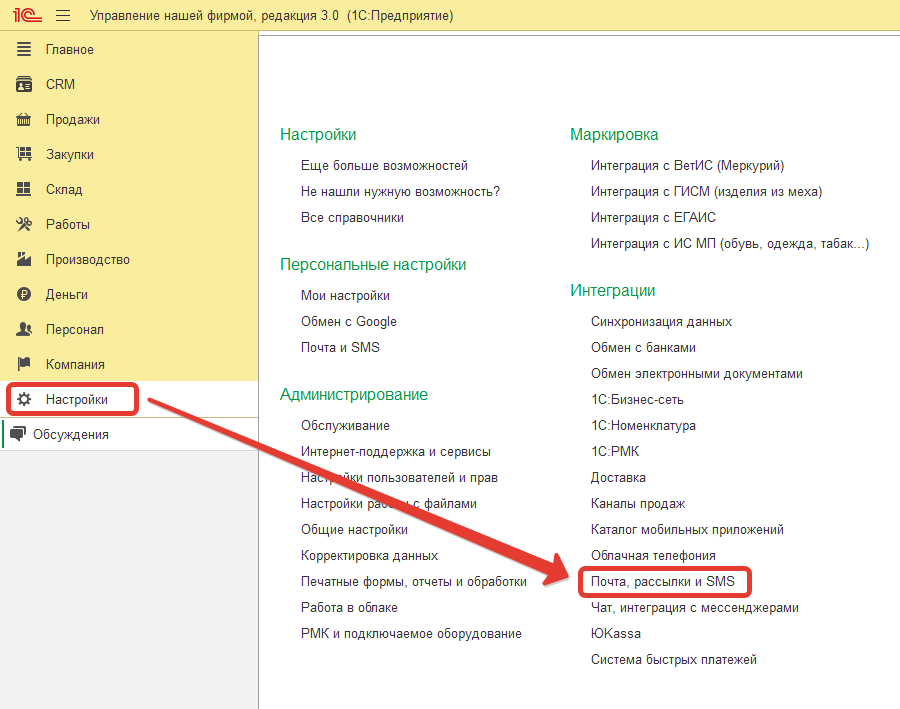Switch to the Персонал section

tap(75, 330)
